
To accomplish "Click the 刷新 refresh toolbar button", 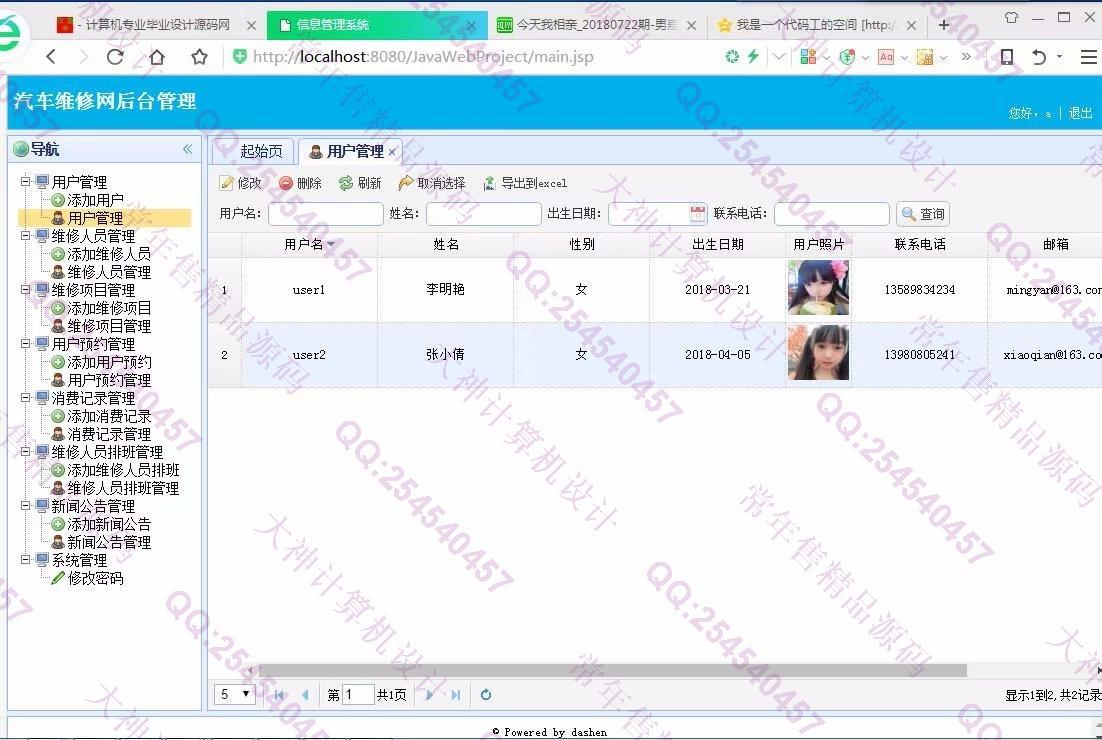I will [x=360, y=183].
